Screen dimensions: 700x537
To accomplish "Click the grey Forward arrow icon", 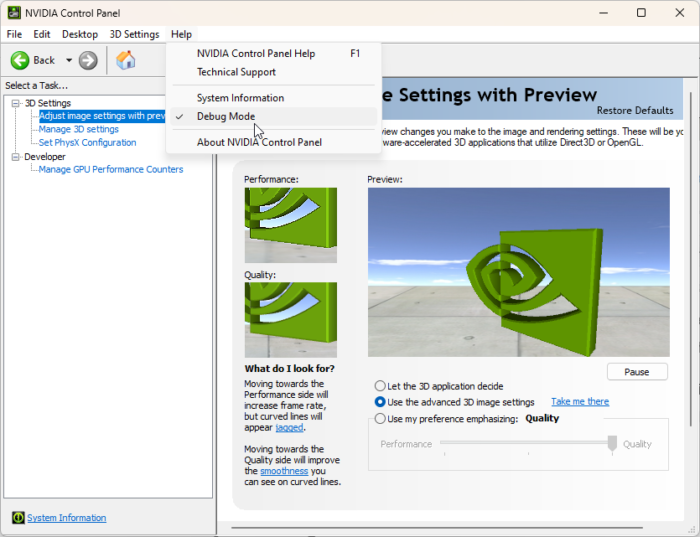I will coord(88,60).
